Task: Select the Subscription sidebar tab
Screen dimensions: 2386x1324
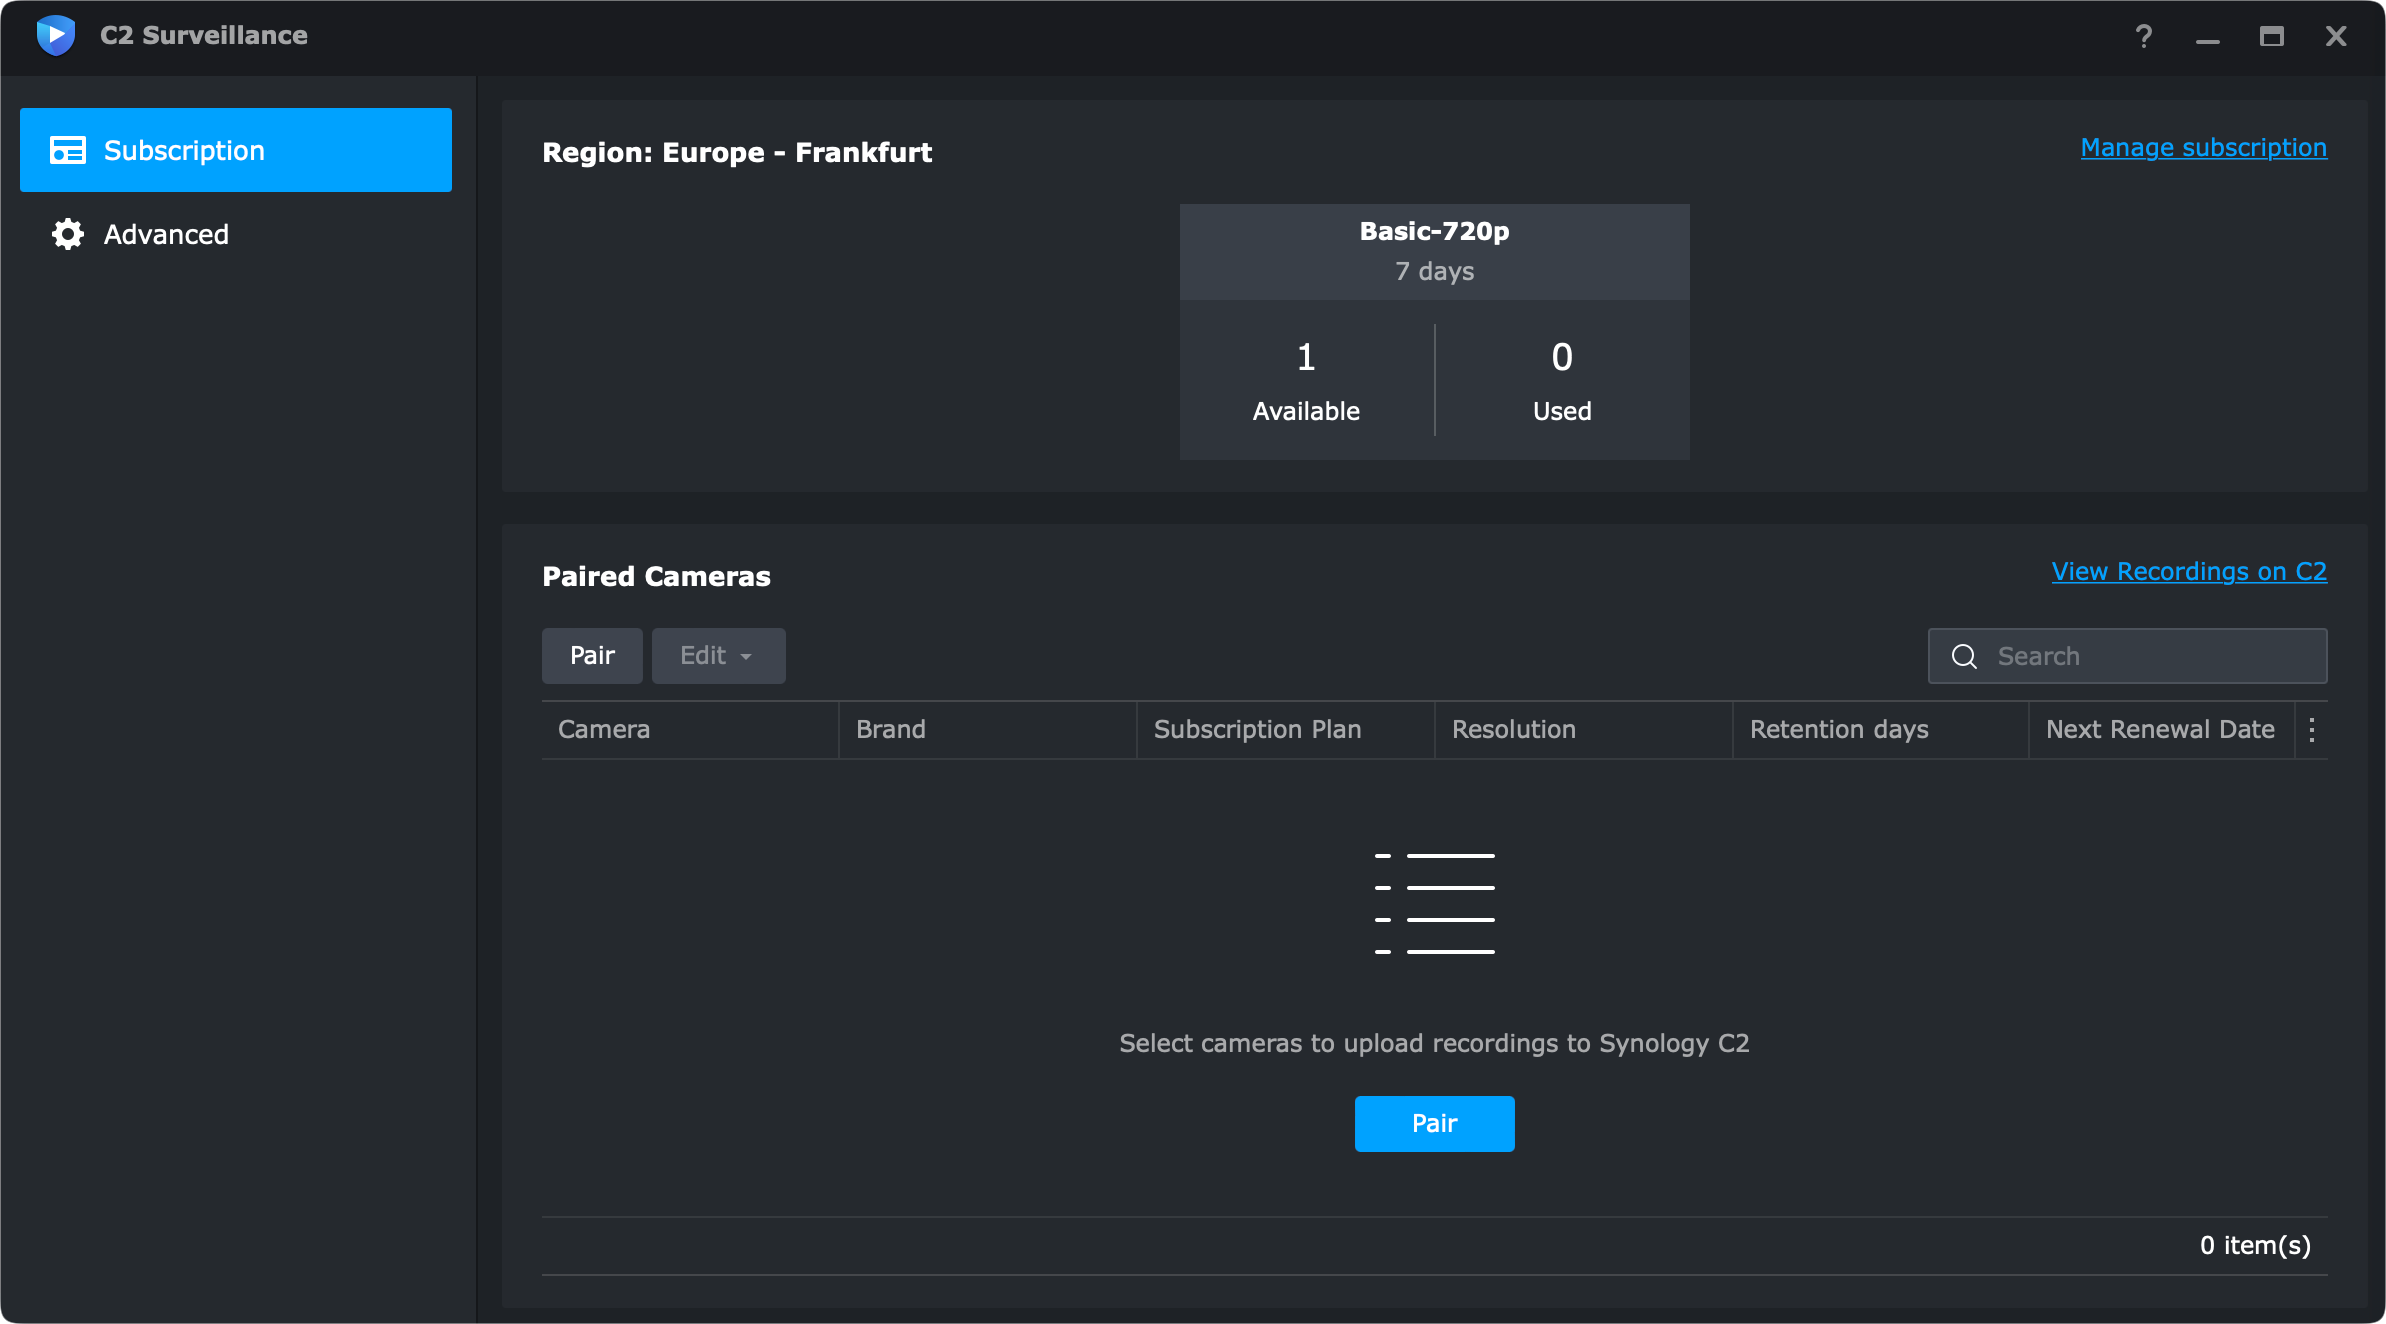Action: (236, 150)
